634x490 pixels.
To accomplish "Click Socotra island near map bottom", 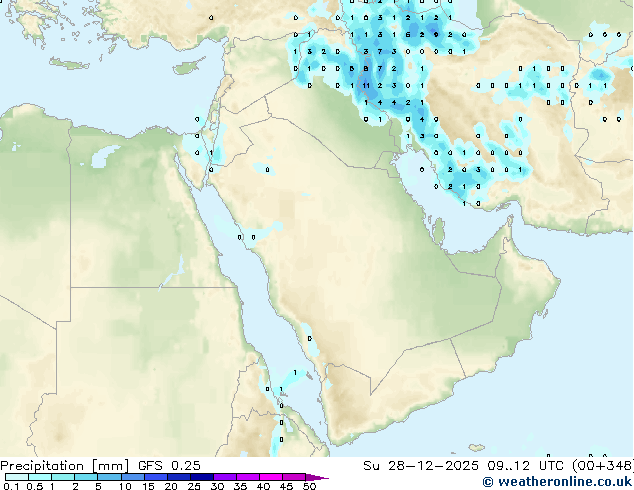I will (477, 448).
